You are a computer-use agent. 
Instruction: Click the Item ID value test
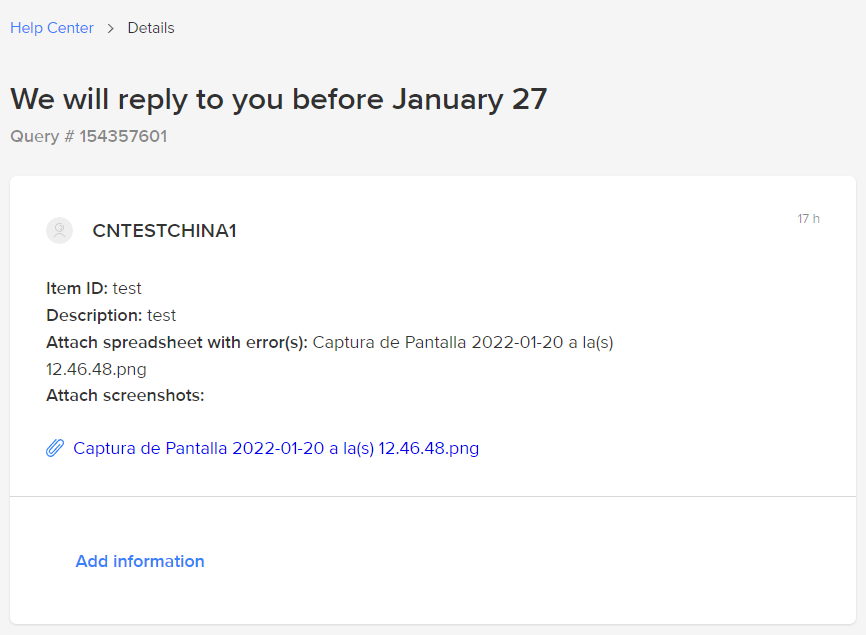coord(127,288)
